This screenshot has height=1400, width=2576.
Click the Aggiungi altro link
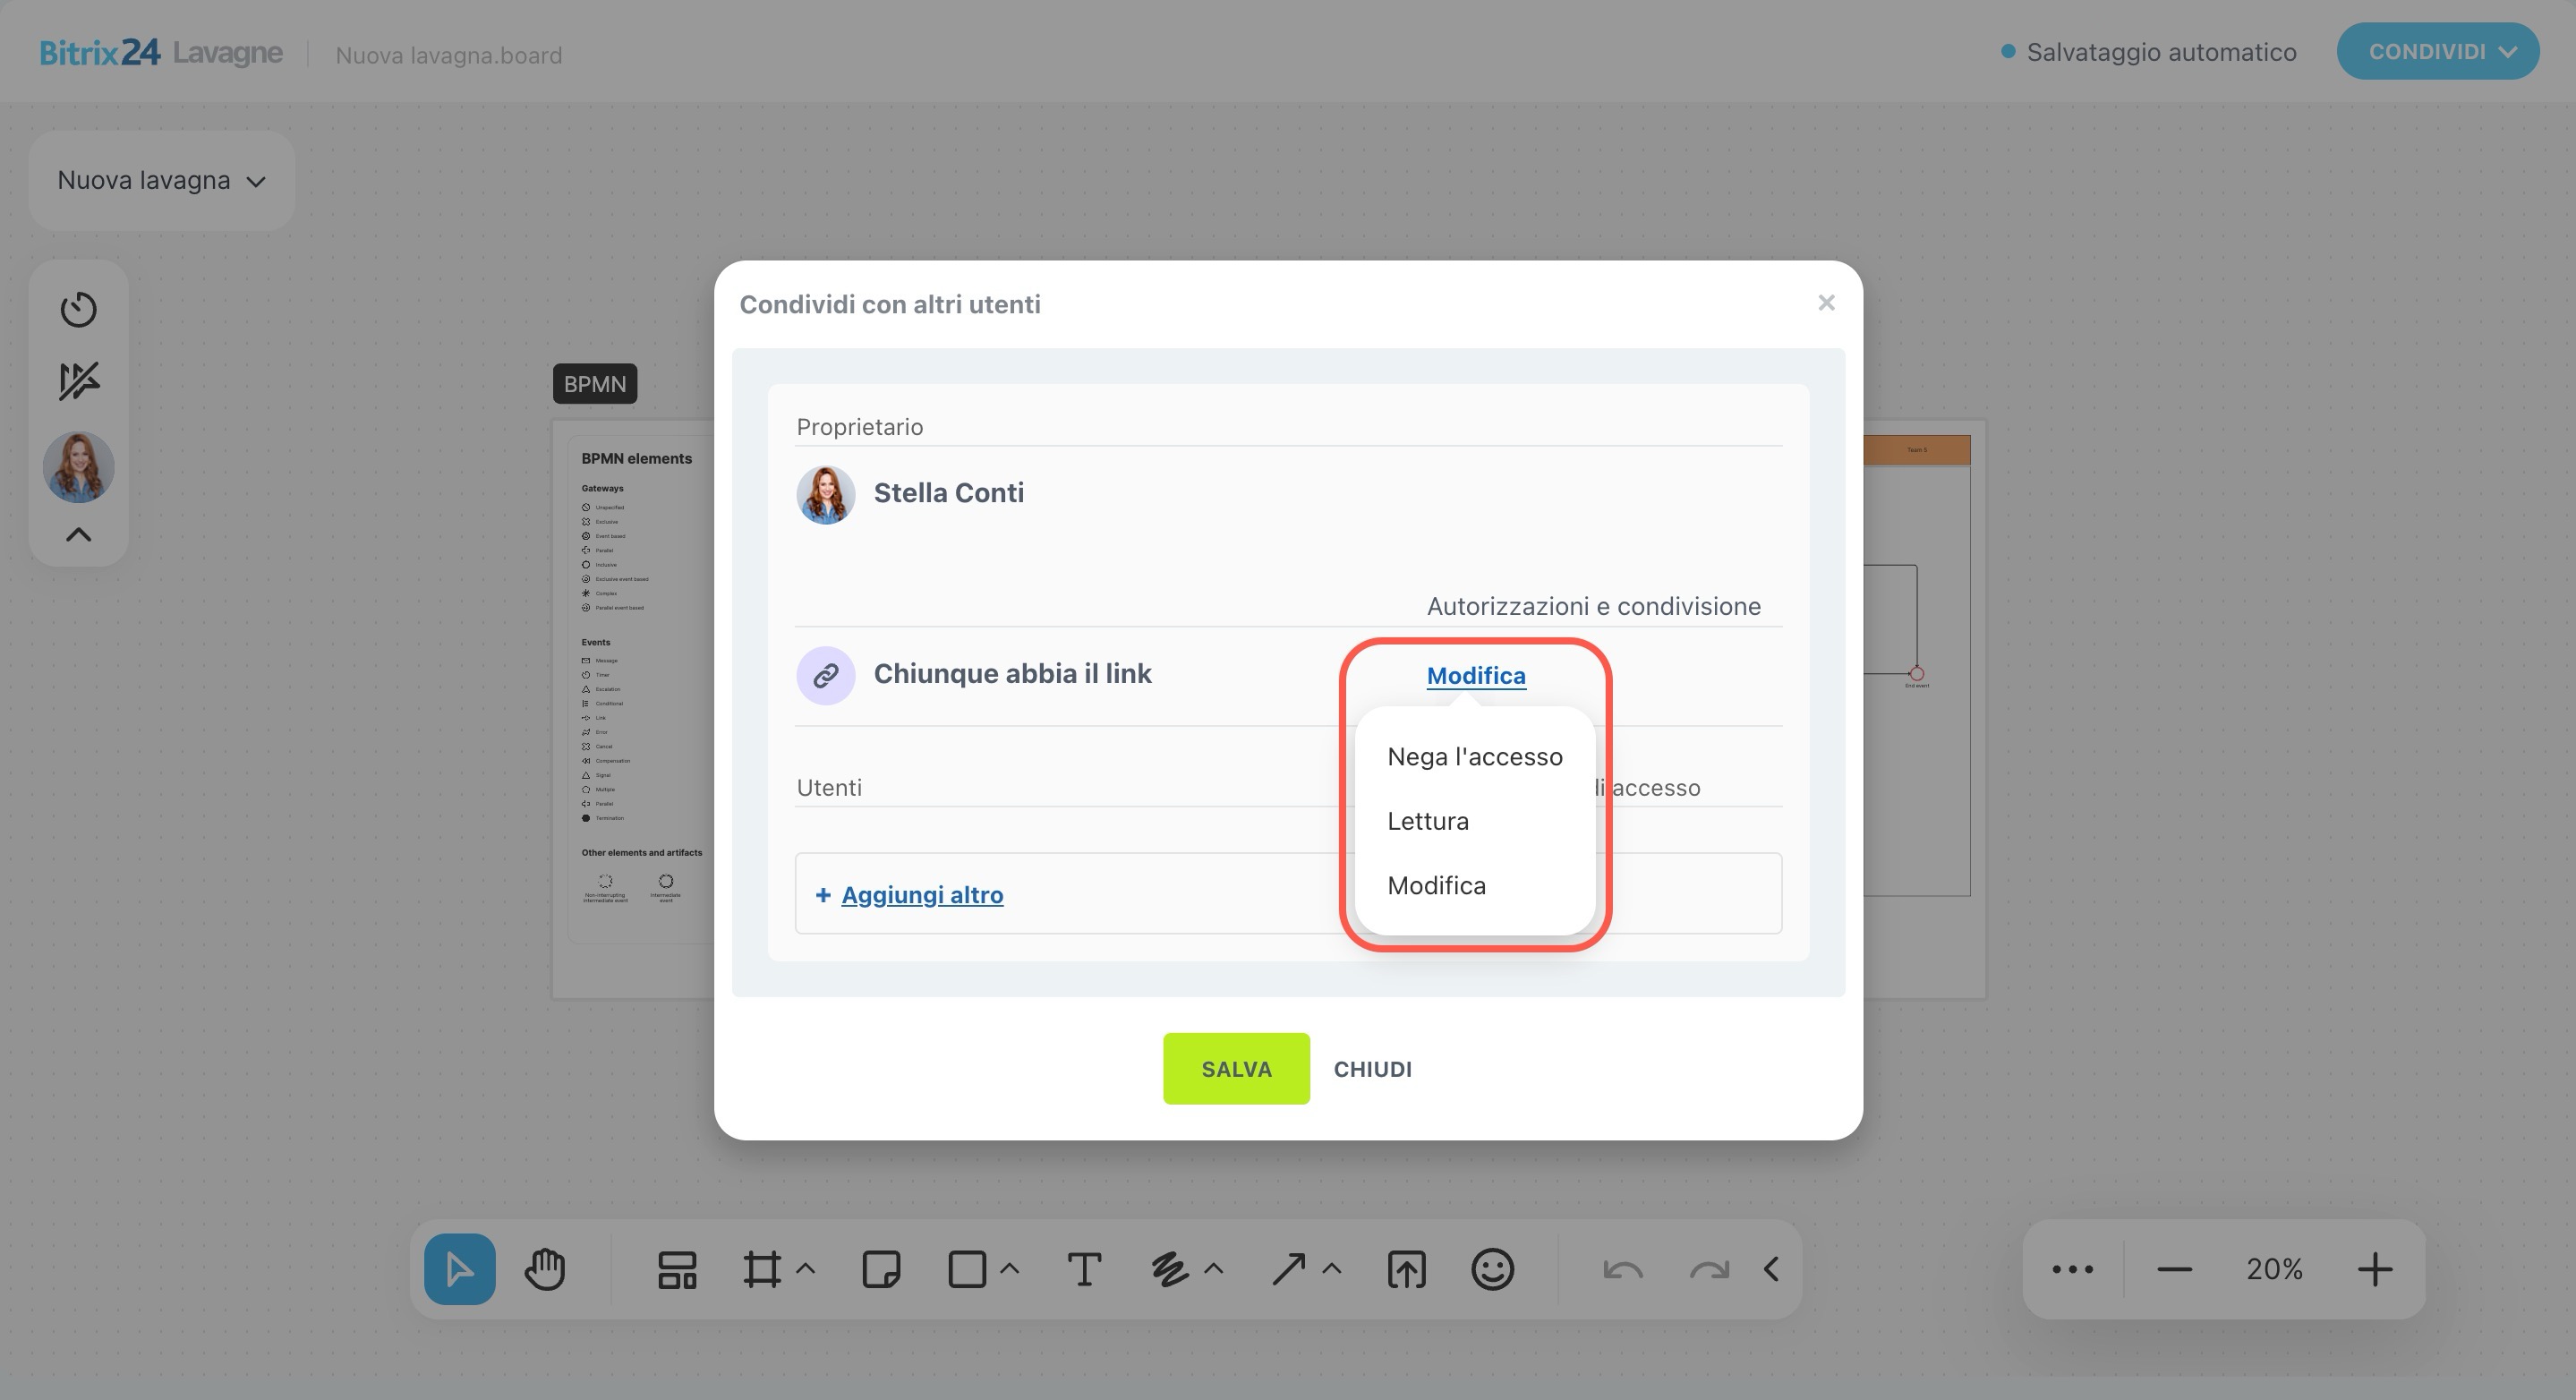point(921,895)
